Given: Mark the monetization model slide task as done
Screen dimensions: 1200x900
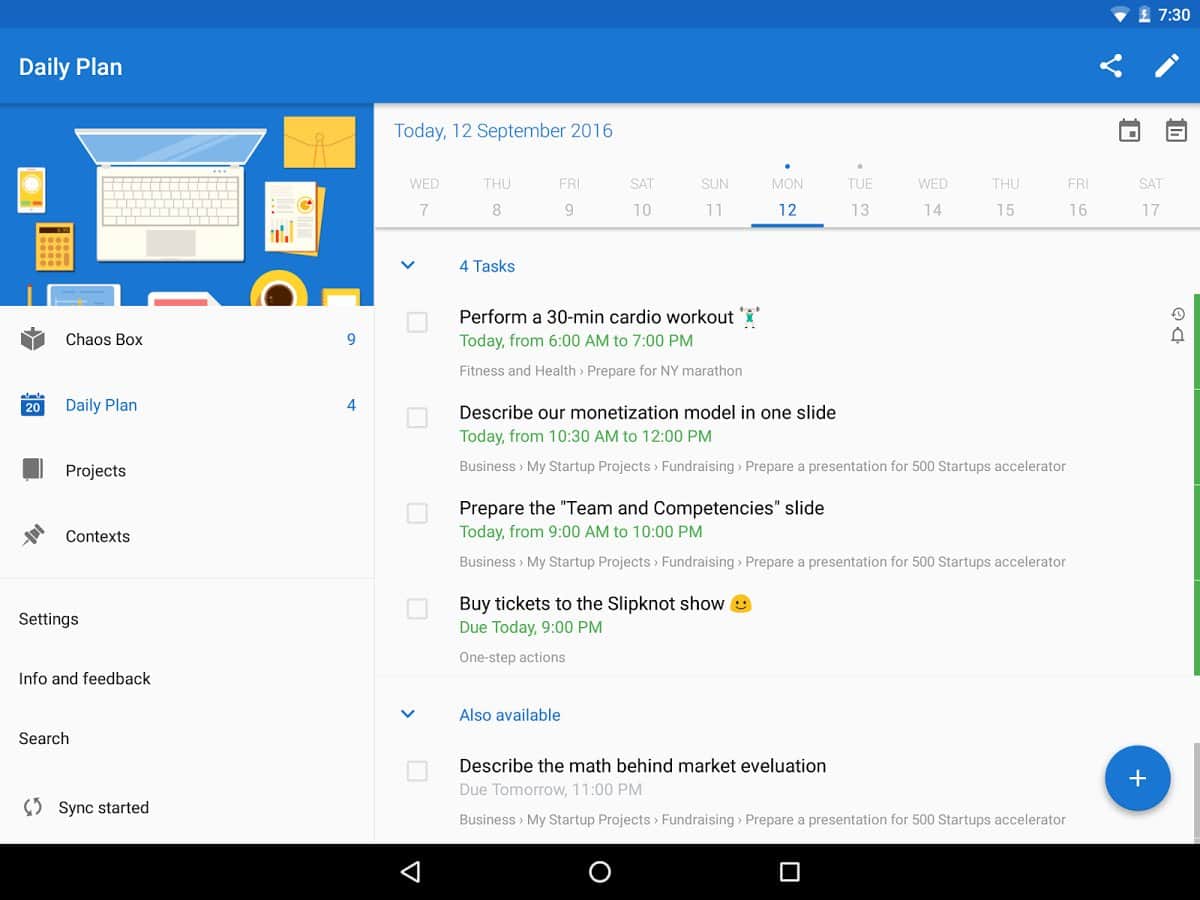Looking at the screenshot, I should pos(417,418).
